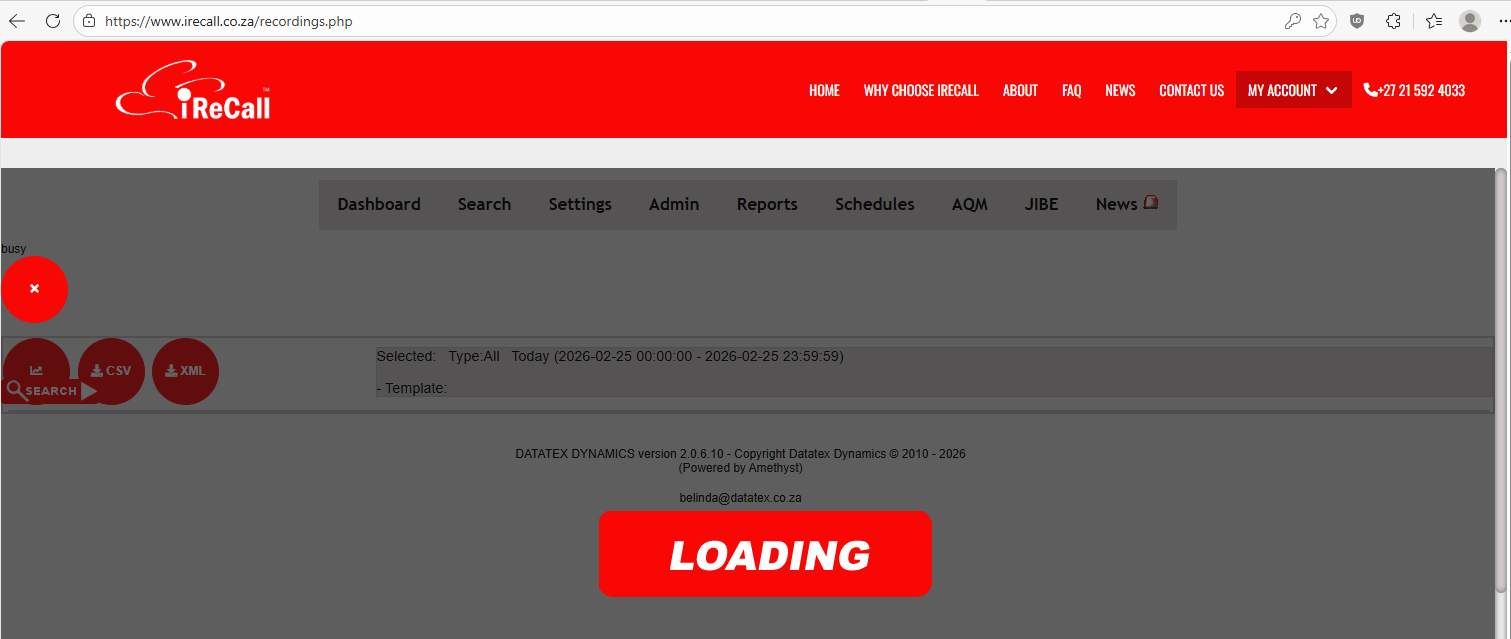Open the Dashboard tab

click(x=379, y=204)
